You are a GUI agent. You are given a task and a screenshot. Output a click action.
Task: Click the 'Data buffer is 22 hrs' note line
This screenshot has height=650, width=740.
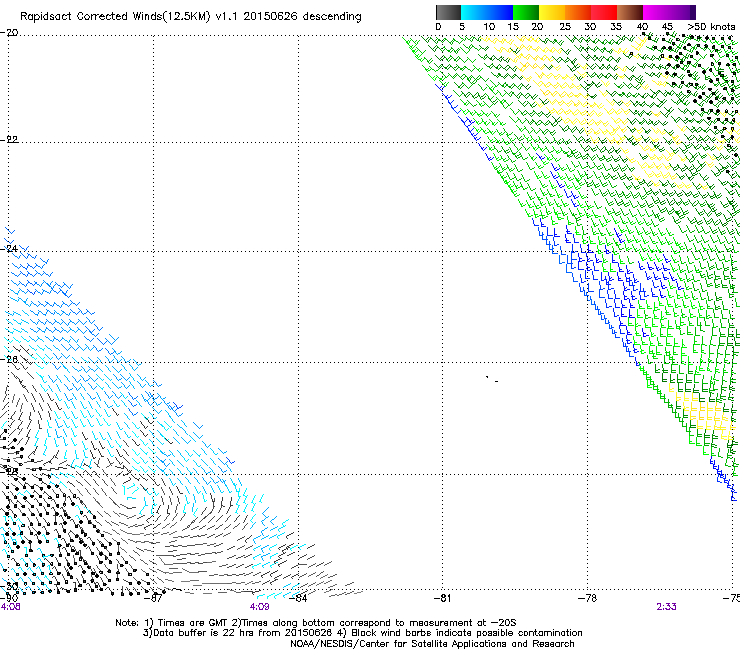click(362, 633)
